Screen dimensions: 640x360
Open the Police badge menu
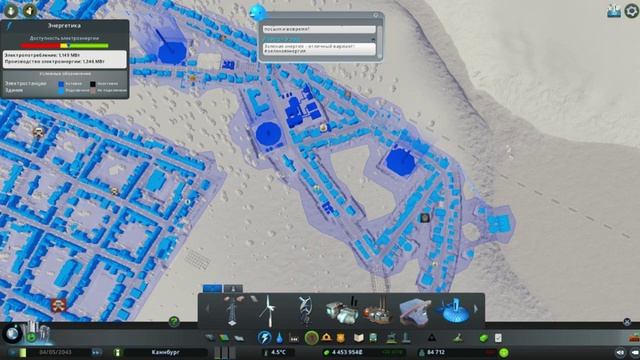(x=340, y=338)
